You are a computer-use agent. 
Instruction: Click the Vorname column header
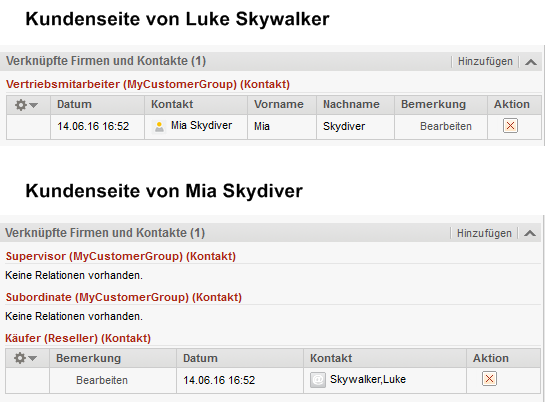point(279,104)
